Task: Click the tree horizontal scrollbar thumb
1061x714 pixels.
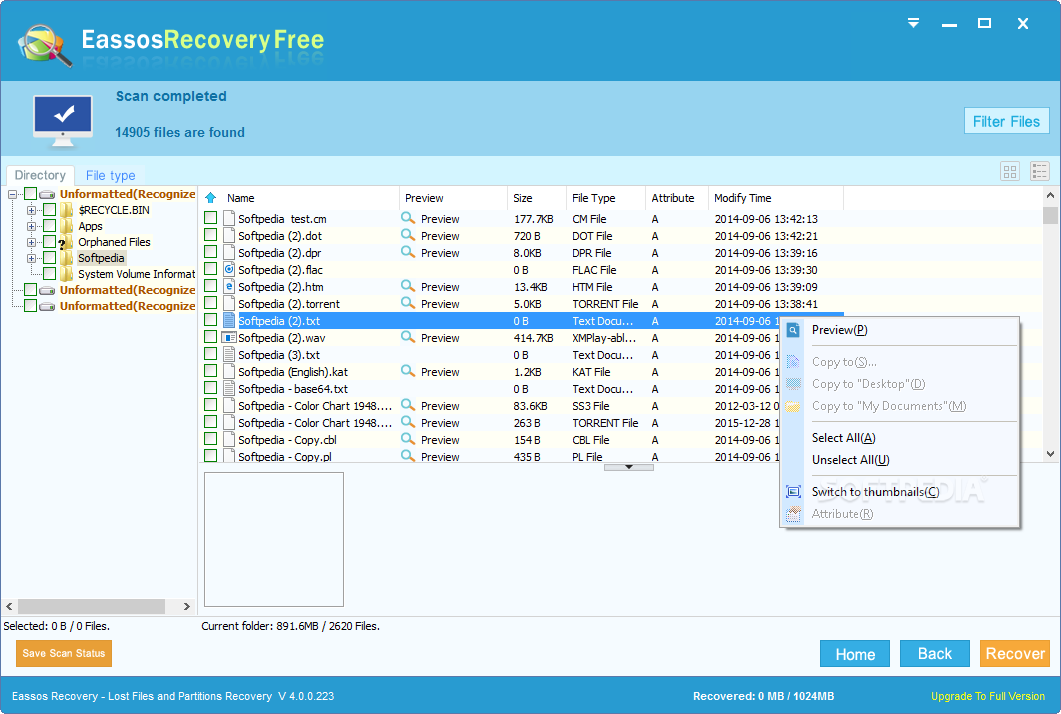Action: point(91,606)
